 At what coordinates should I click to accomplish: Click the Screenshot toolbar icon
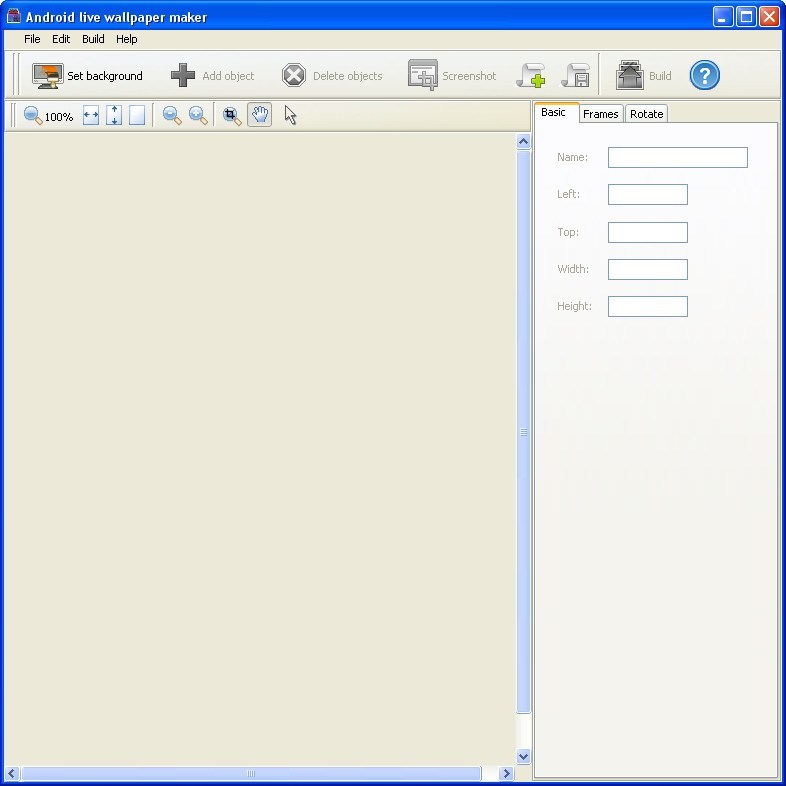[423, 75]
